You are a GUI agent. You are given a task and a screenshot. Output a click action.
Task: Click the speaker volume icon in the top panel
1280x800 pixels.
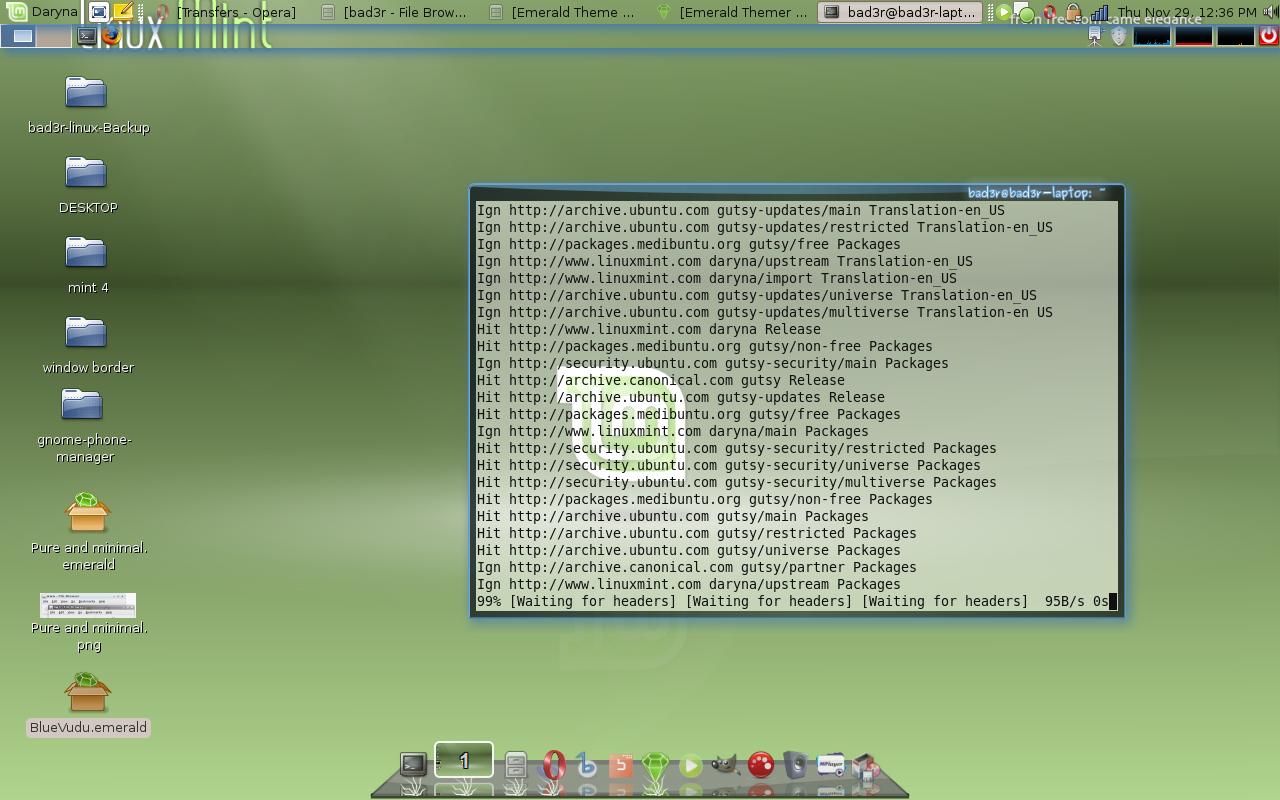[x=1270, y=11]
